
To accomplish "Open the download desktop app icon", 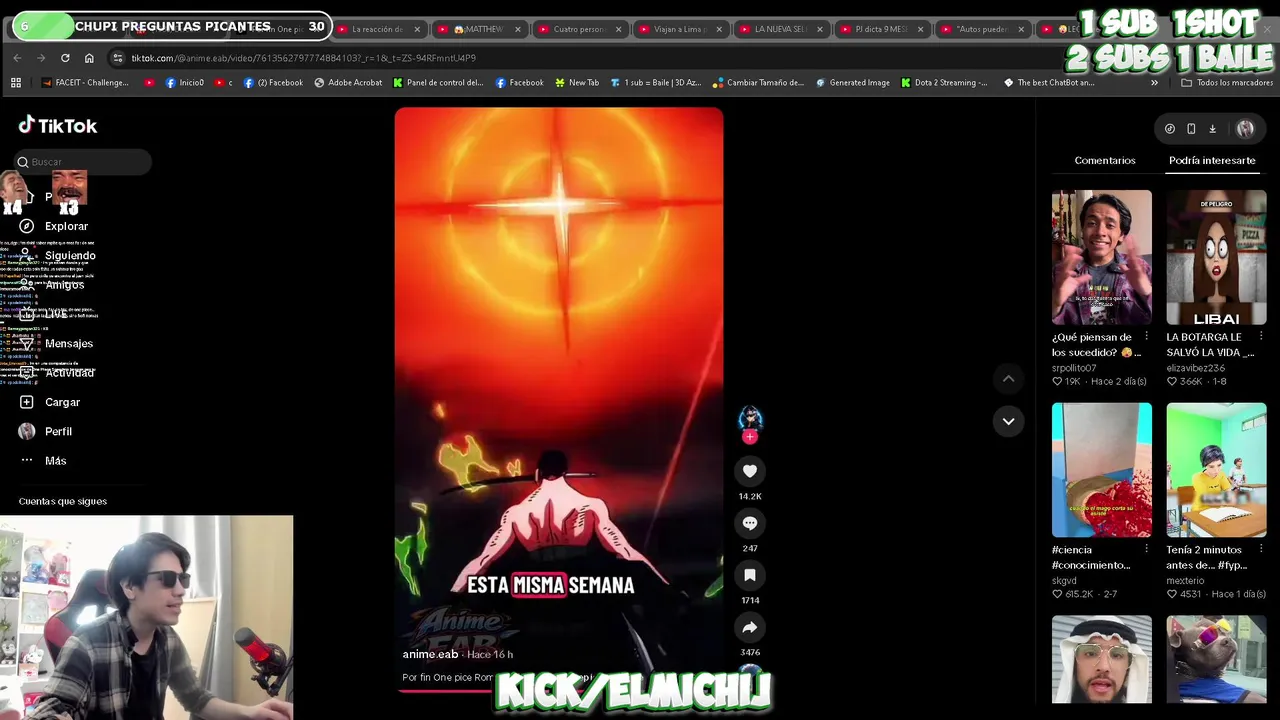I will click(x=1212, y=128).
